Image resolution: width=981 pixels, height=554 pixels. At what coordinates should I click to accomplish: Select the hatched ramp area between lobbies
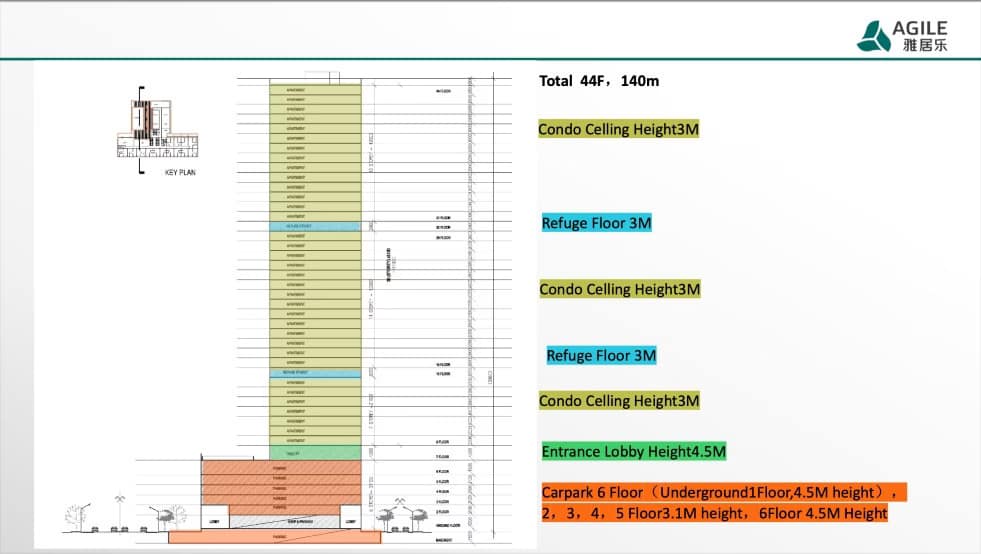pos(284,521)
